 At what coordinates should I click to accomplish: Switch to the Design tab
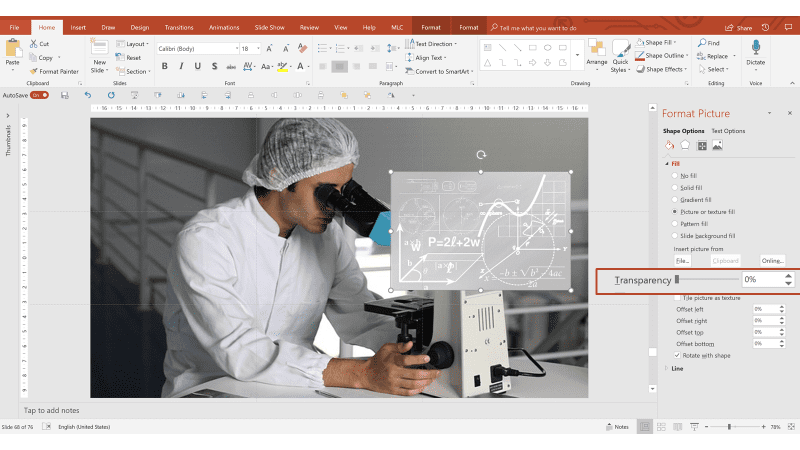click(x=139, y=28)
